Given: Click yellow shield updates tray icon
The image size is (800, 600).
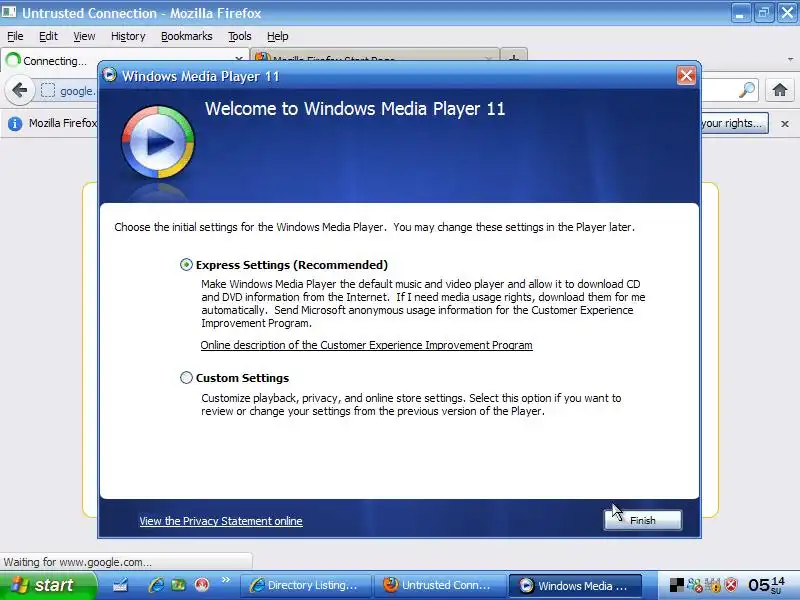Looking at the screenshot, I should click(x=713, y=585).
